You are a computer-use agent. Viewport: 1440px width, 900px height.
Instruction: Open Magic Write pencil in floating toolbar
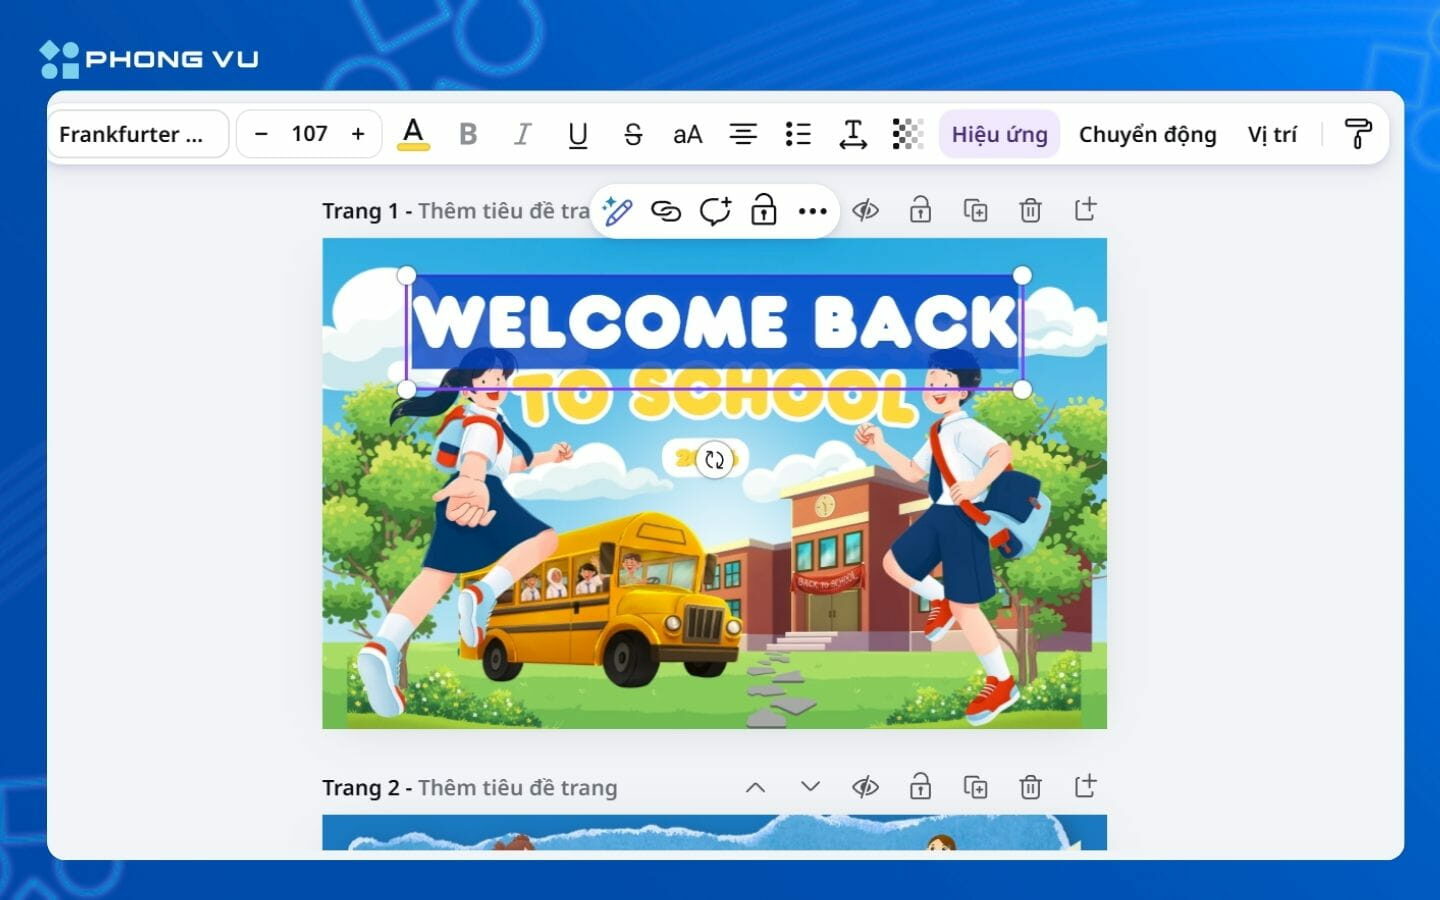point(617,211)
